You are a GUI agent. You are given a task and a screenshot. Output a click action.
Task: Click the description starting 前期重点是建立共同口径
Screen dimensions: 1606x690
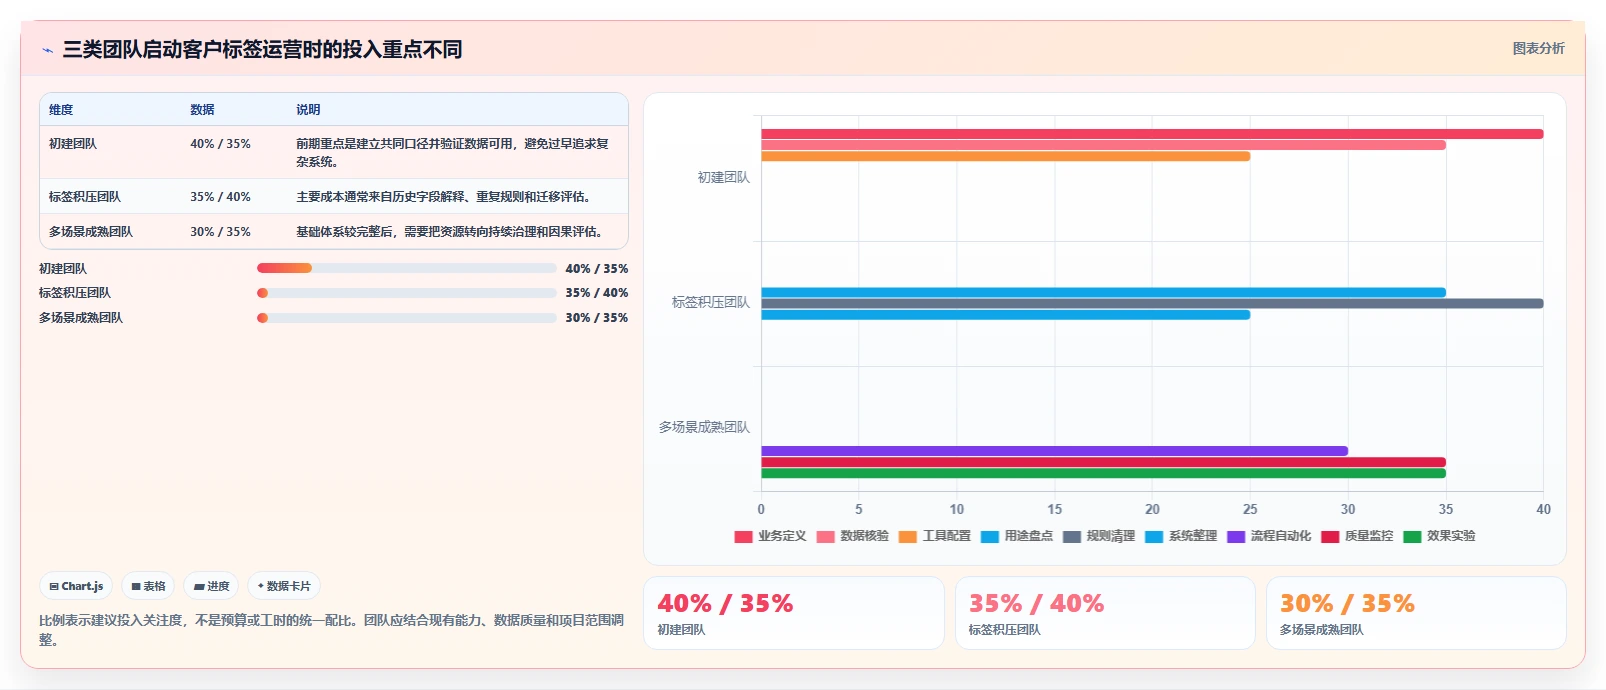(452, 153)
